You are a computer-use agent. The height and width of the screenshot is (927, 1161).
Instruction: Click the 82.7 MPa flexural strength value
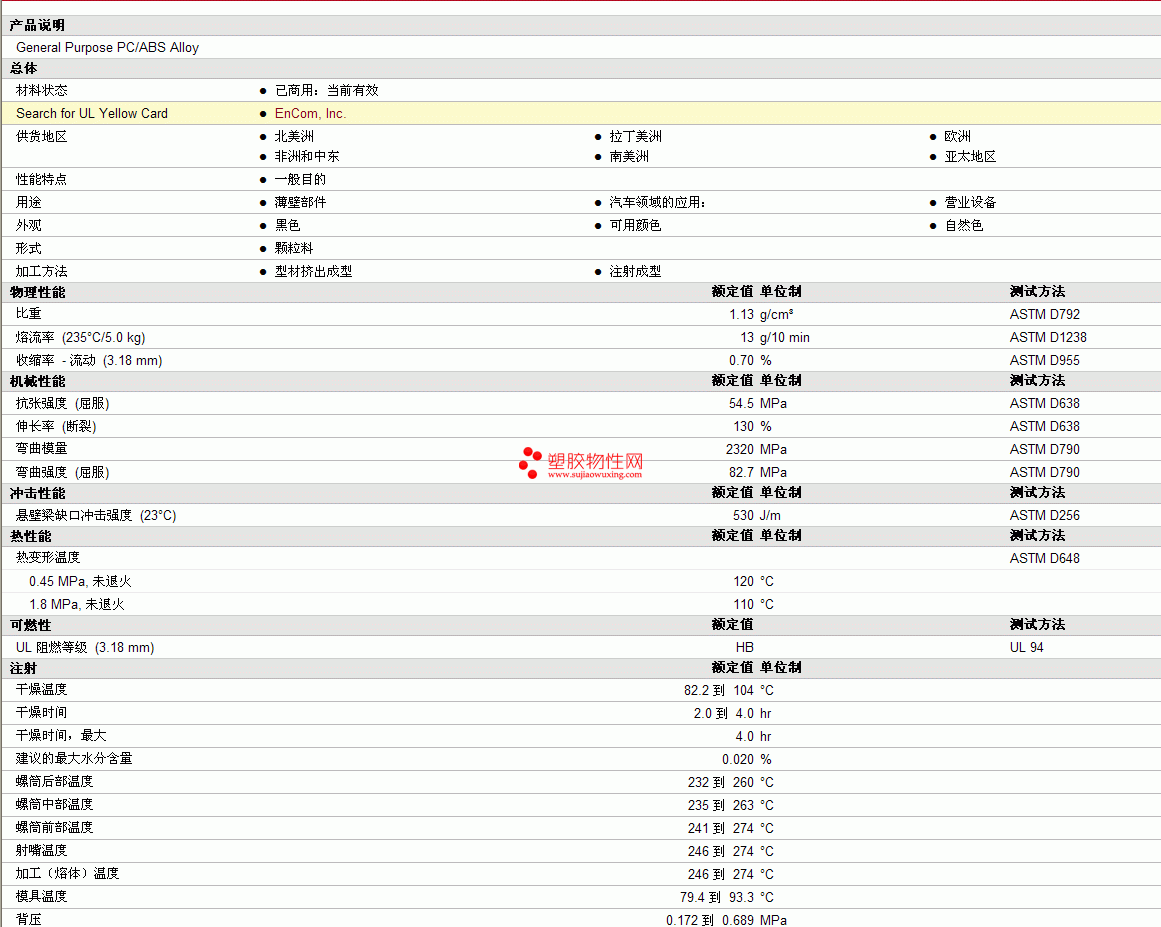click(757, 472)
